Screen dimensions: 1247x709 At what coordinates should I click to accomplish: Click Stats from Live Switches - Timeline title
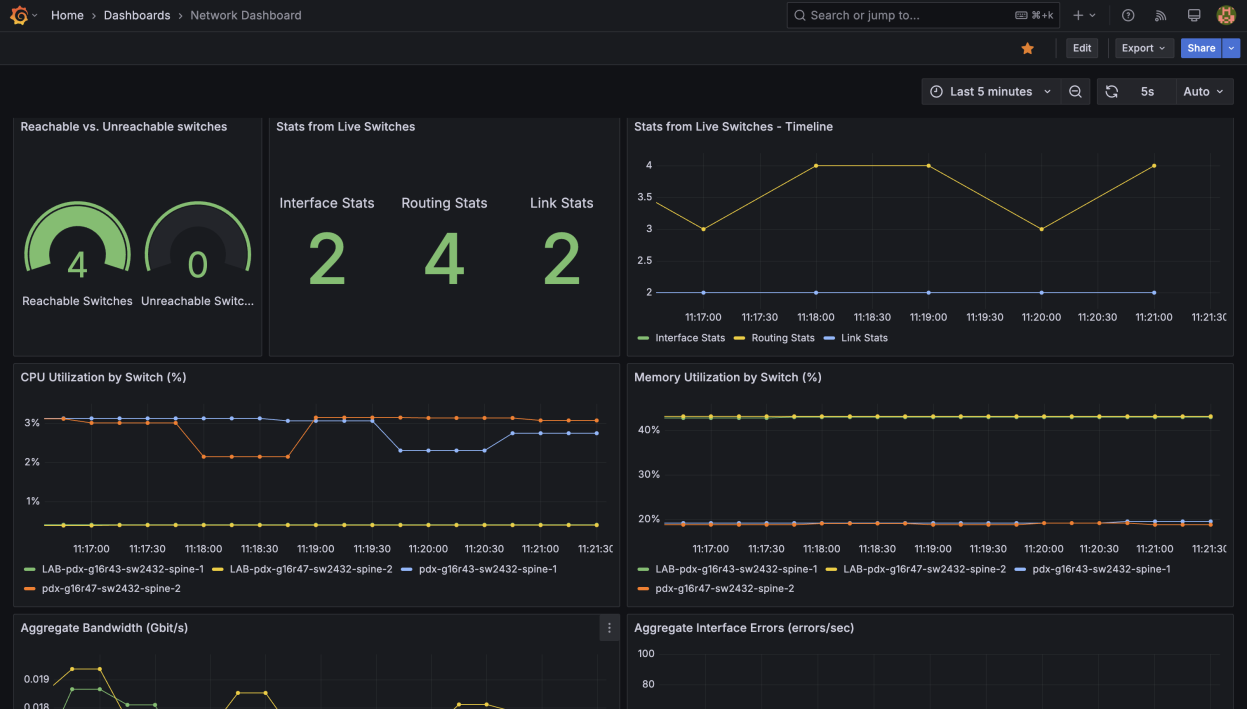[x=733, y=127]
